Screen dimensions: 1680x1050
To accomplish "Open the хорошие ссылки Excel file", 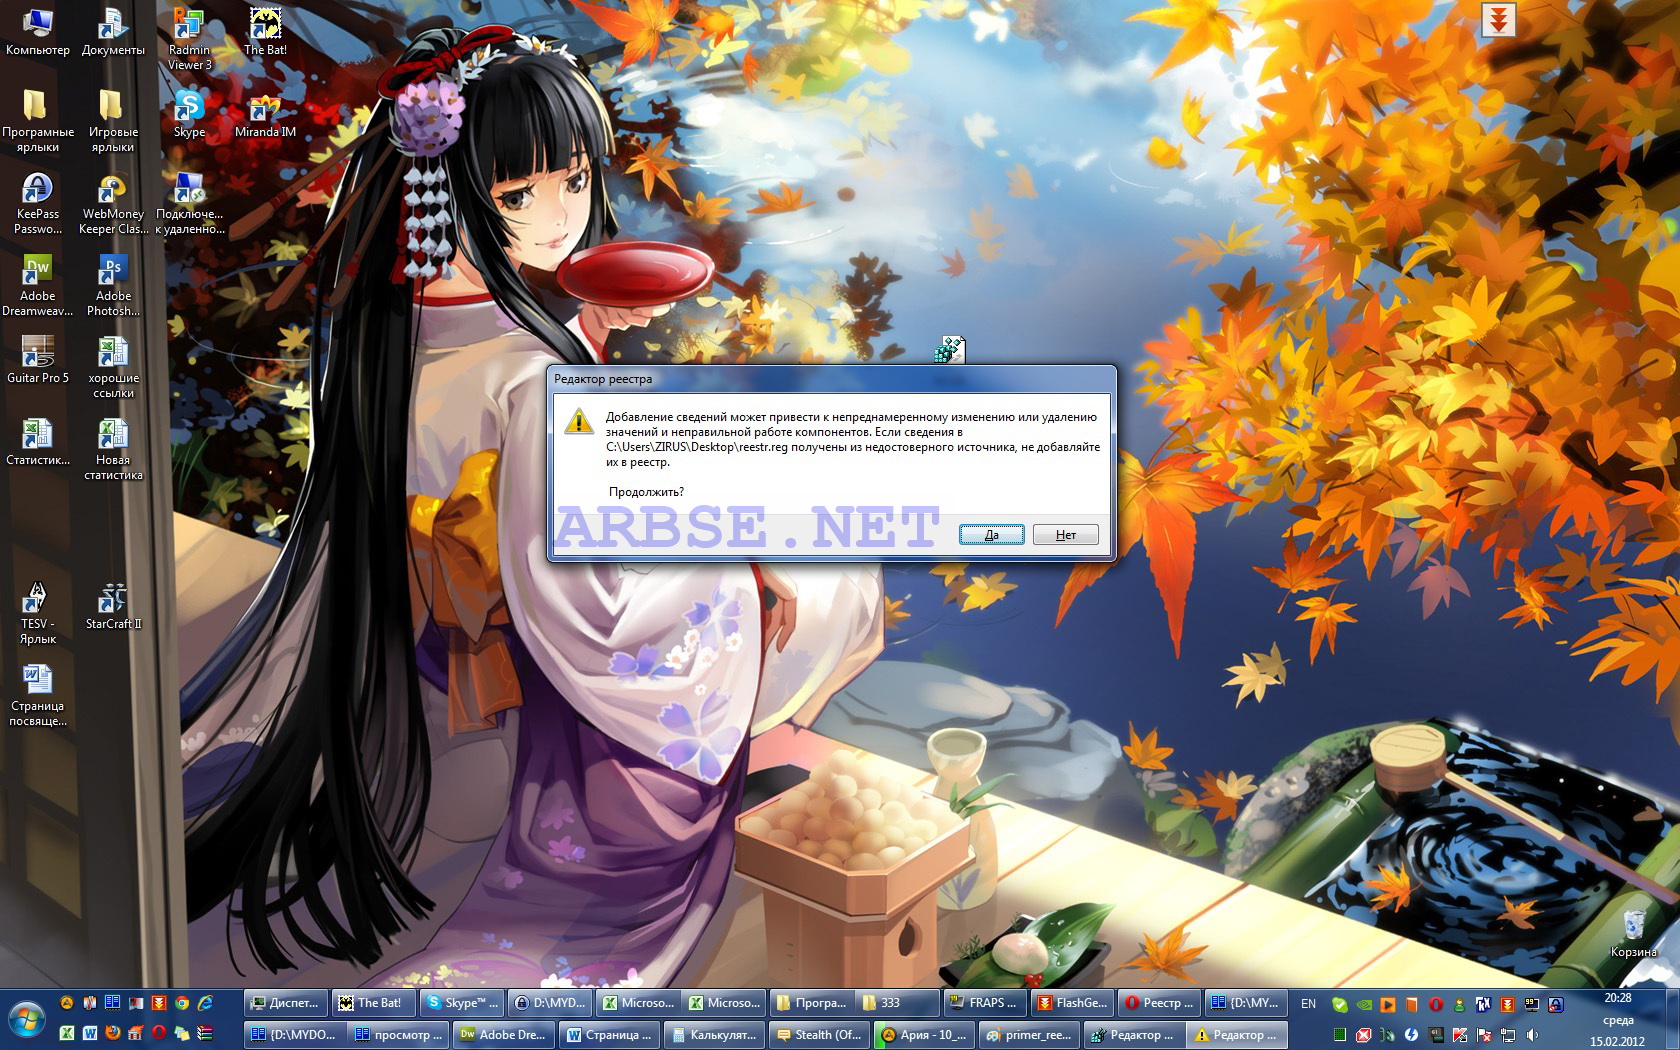I will point(113,367).
